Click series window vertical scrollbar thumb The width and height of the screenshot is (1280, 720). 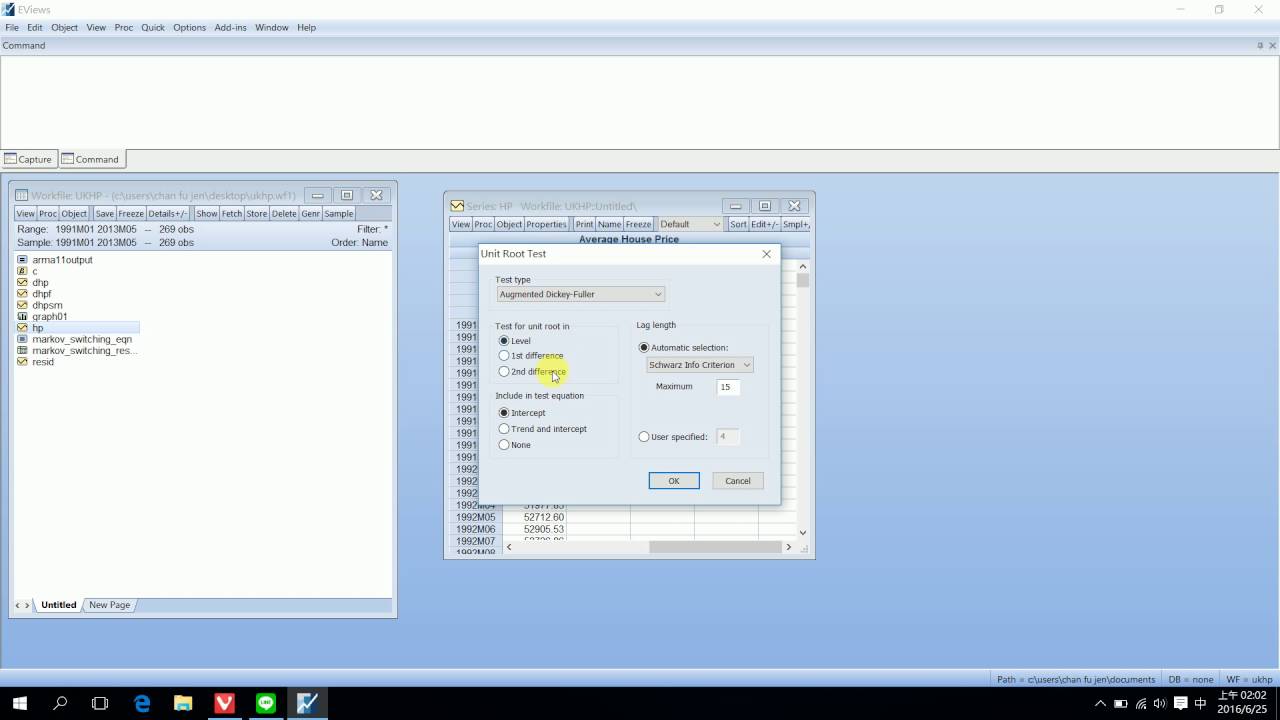(802, 280)
